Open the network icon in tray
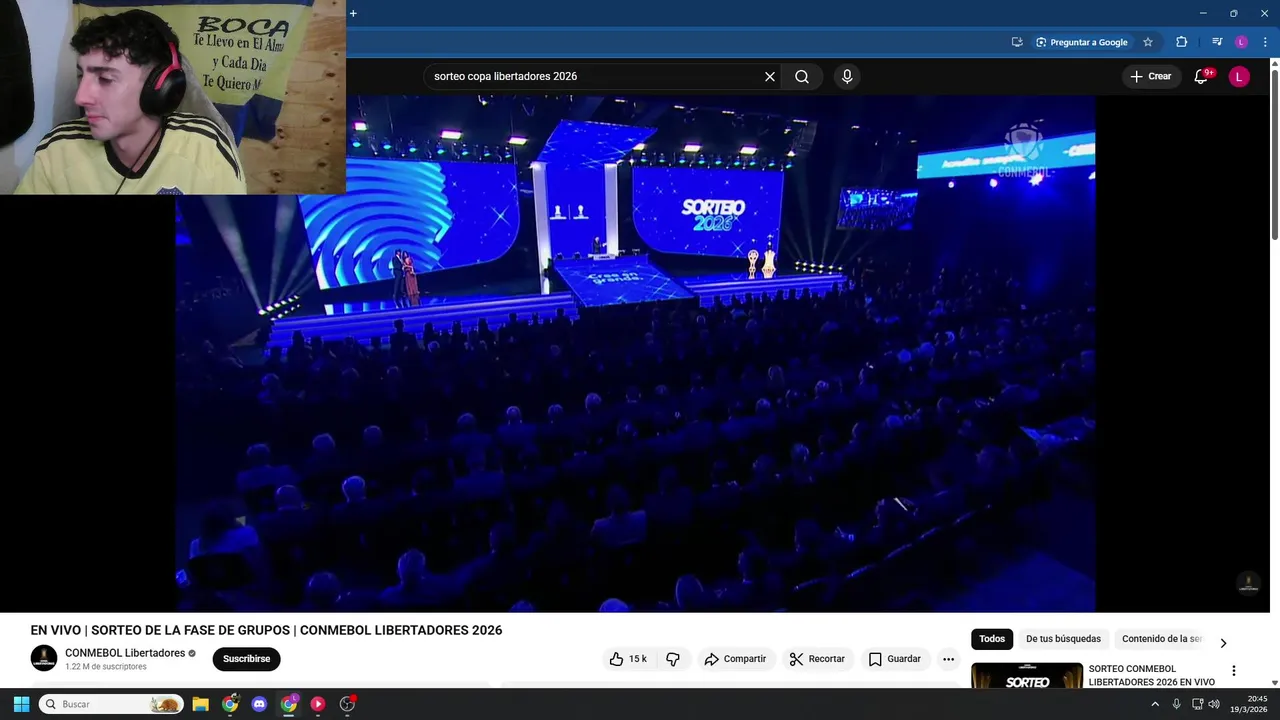1280x720 pixels. click(x=1197, y=704)
